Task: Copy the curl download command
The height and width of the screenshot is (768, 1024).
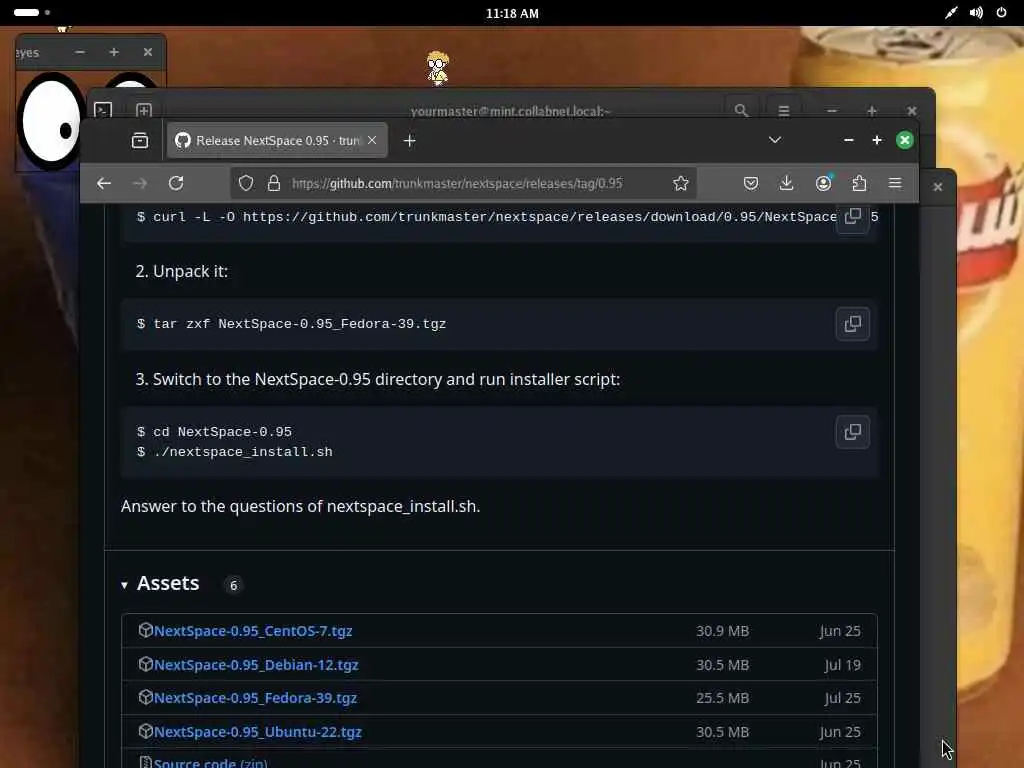Action: click(x=852, y=216)
